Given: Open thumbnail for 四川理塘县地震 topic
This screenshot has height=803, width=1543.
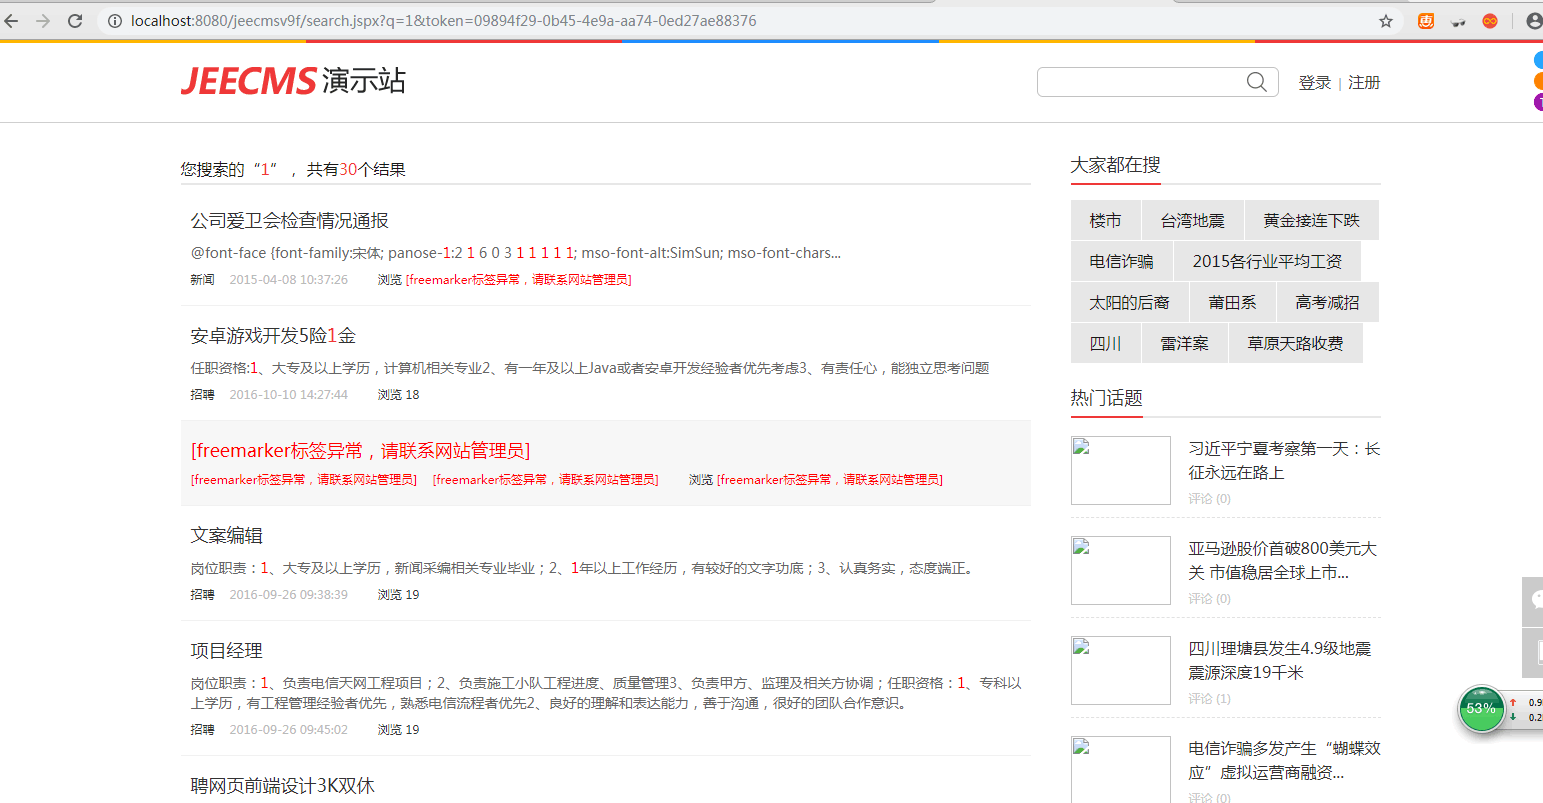Looking at the screenshot, I should click(x=1120, y=671).
